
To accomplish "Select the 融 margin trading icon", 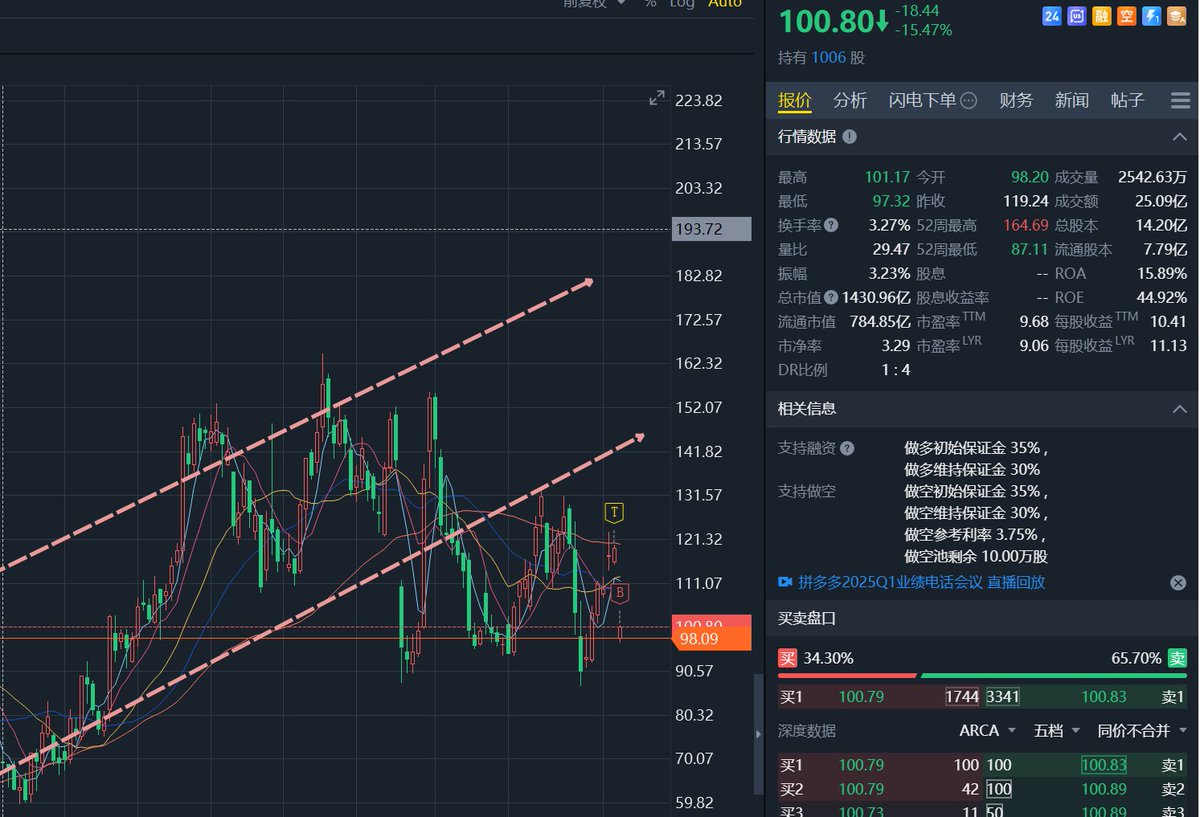I will (x=1101, y=16).
